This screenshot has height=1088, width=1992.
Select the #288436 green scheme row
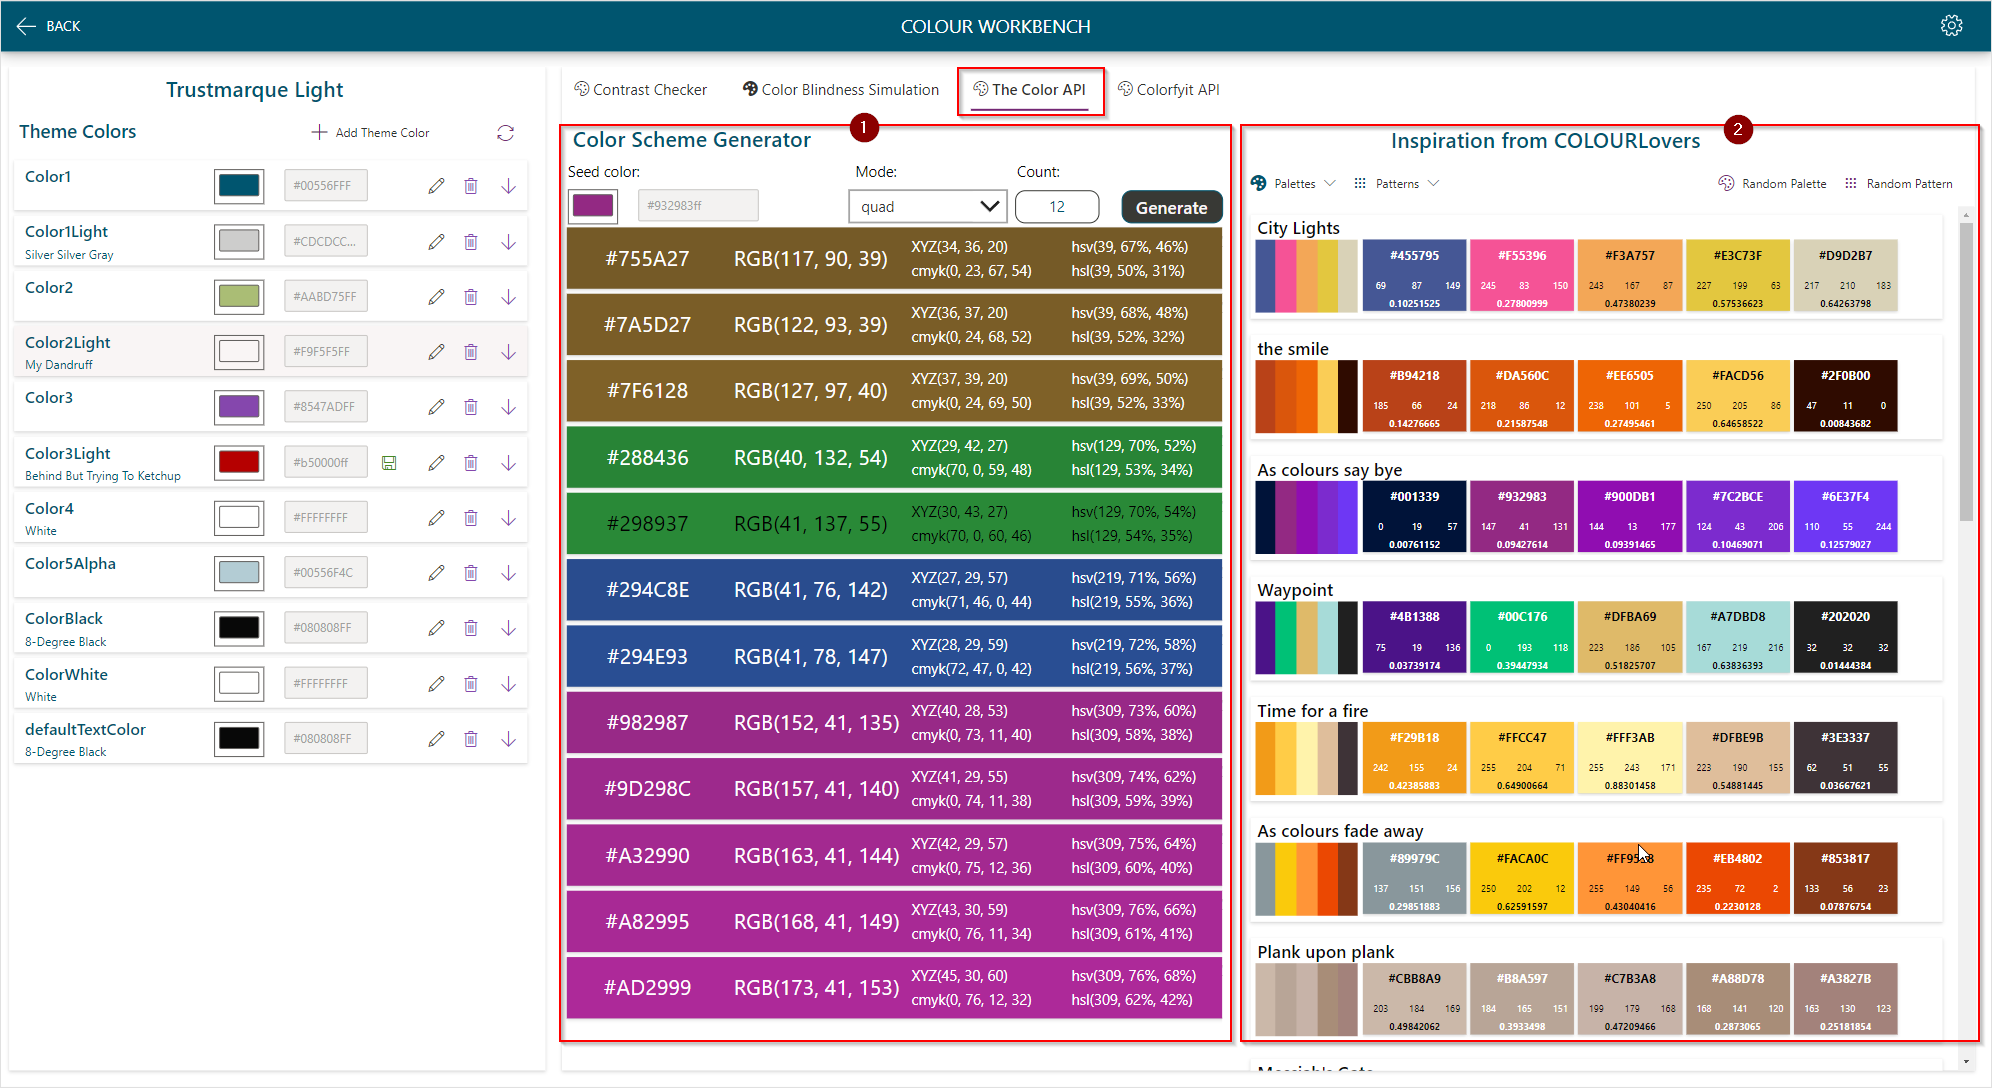tap(894, 458)
